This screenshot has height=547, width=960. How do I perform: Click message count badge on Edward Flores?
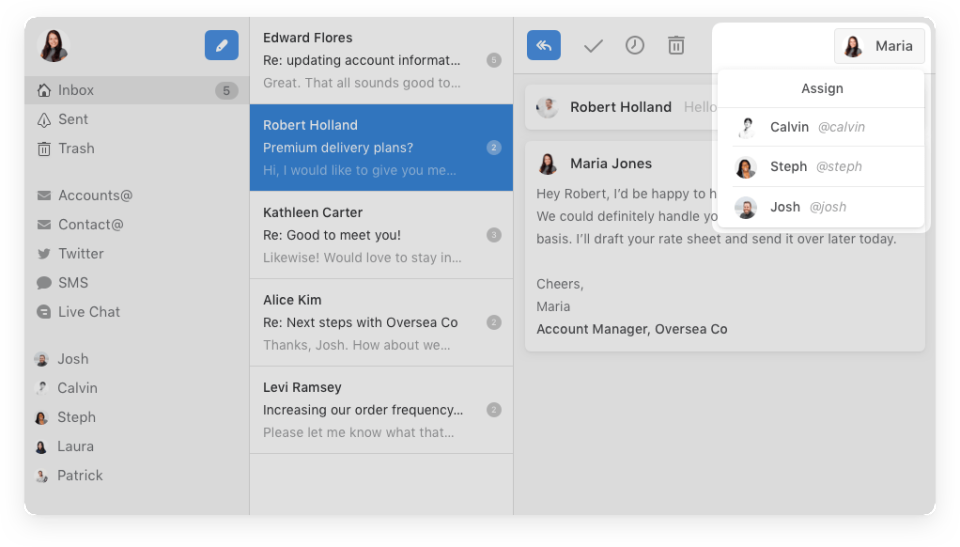(493, 60)
